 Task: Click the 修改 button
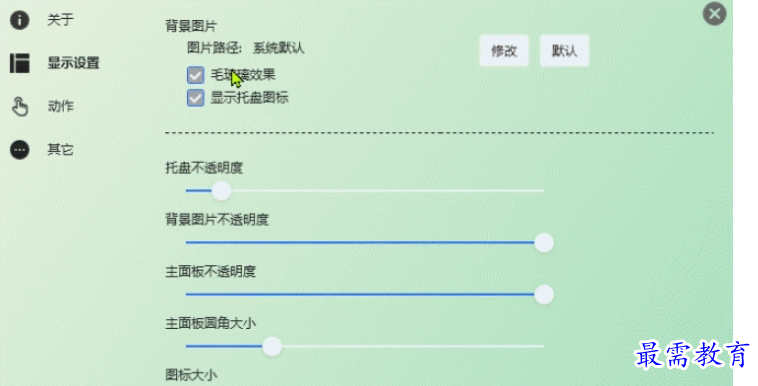[504, 50]
